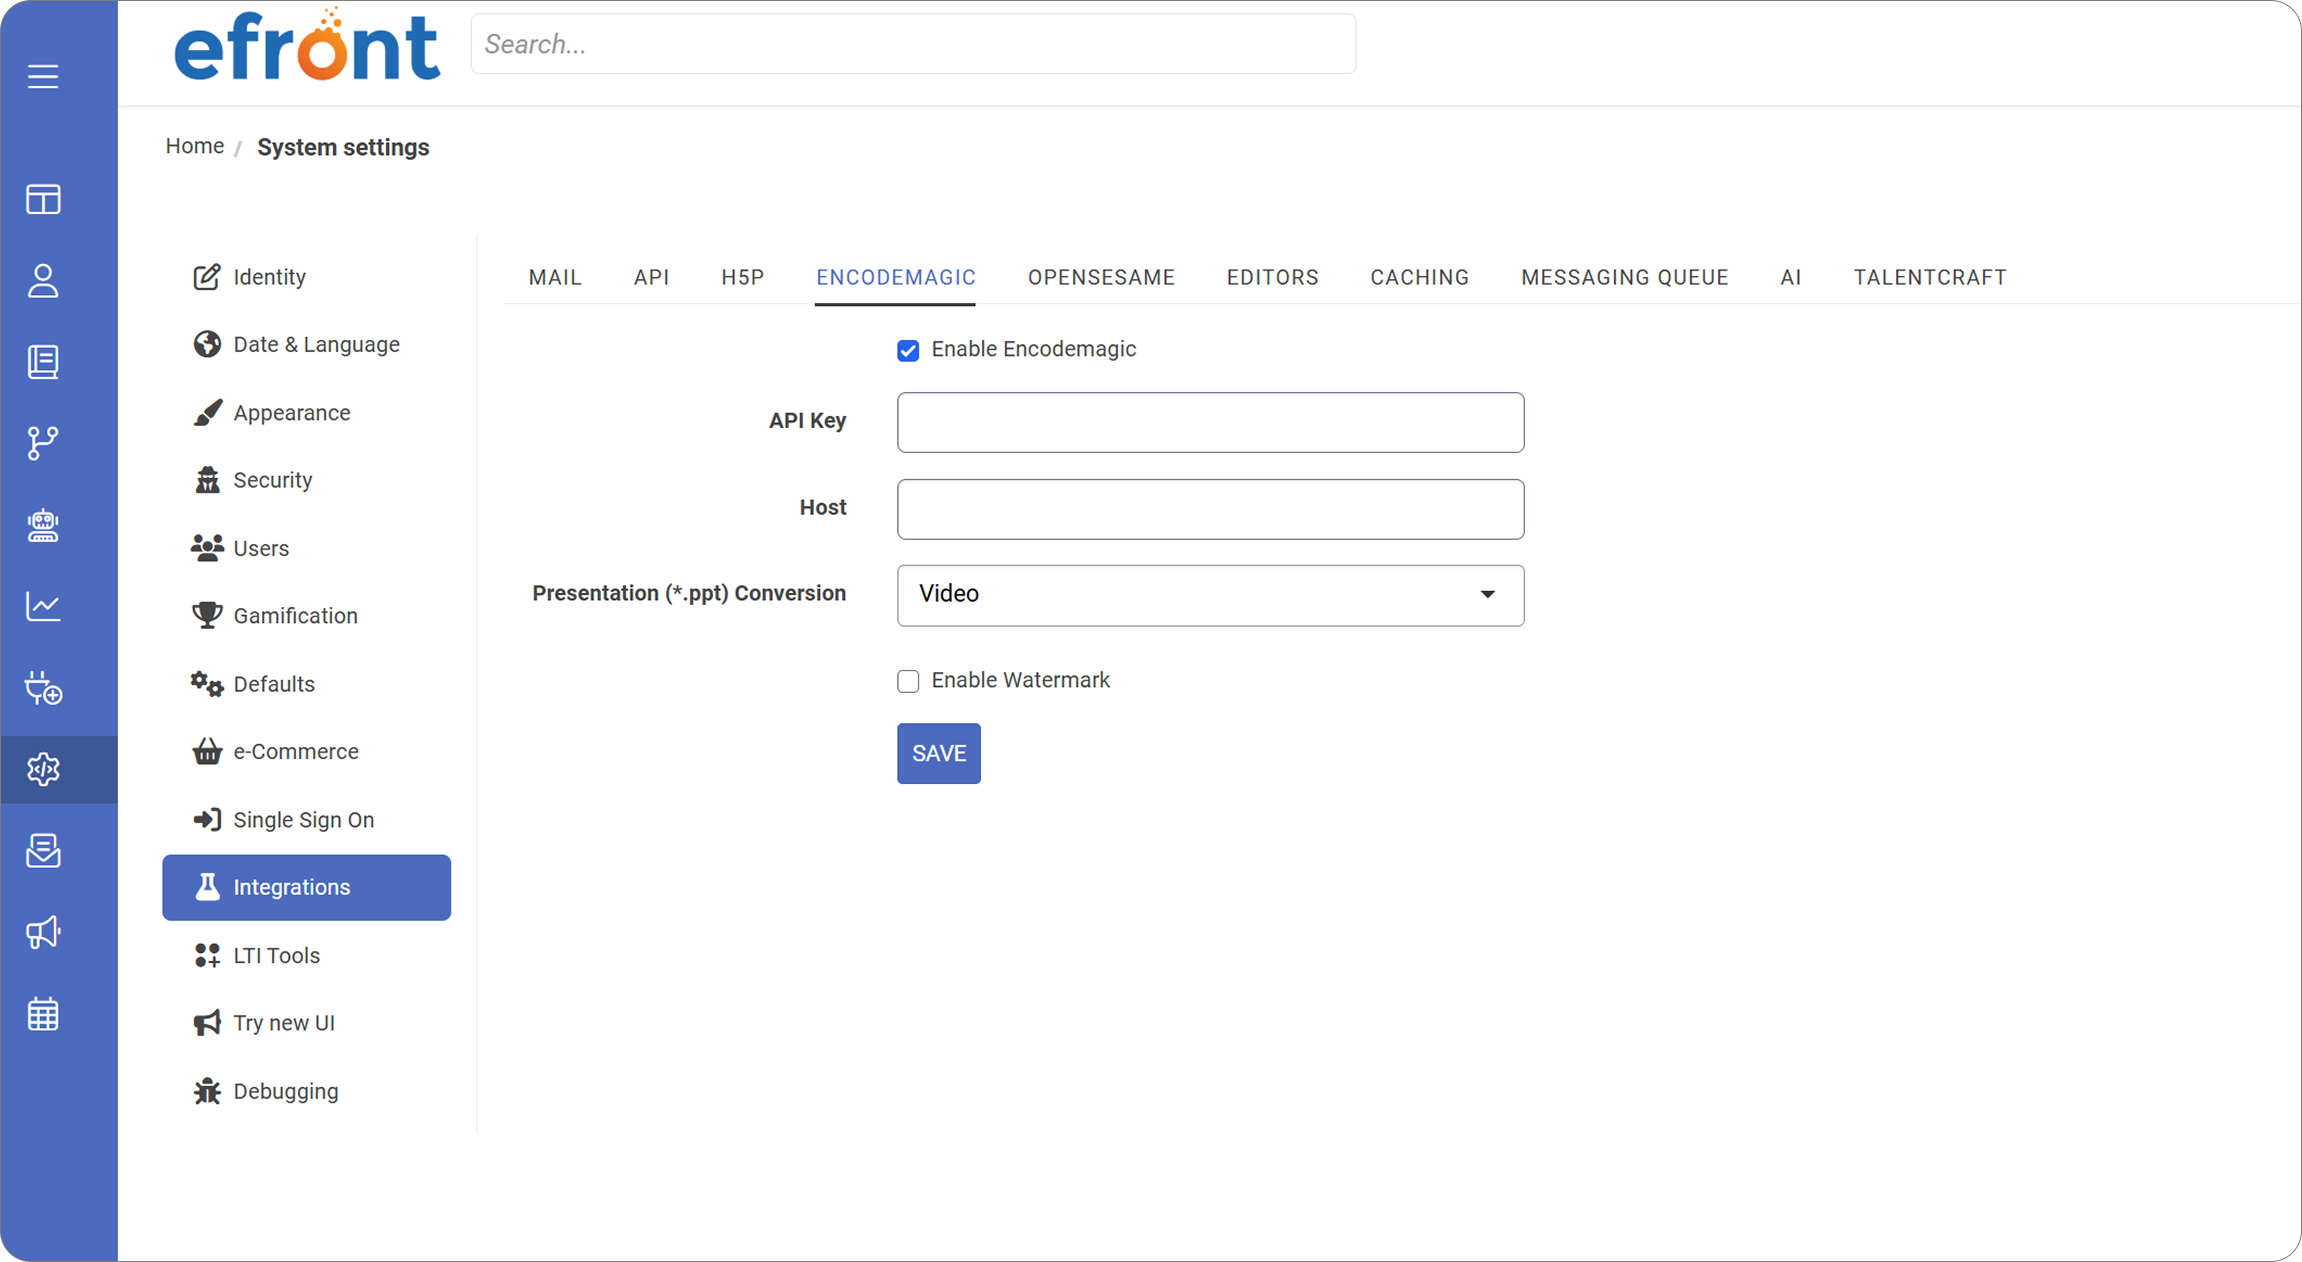Expand Presentation Conversion Video dropdown
This screenshot has width=2302, height=1262.
click(1210, 595)
